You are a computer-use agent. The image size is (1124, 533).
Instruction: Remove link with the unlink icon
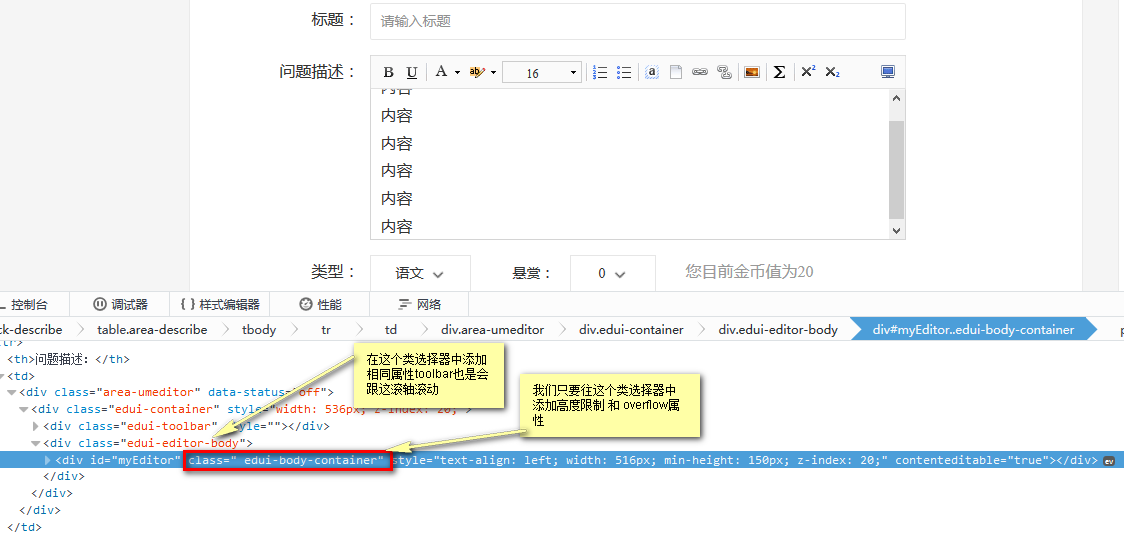724,72
